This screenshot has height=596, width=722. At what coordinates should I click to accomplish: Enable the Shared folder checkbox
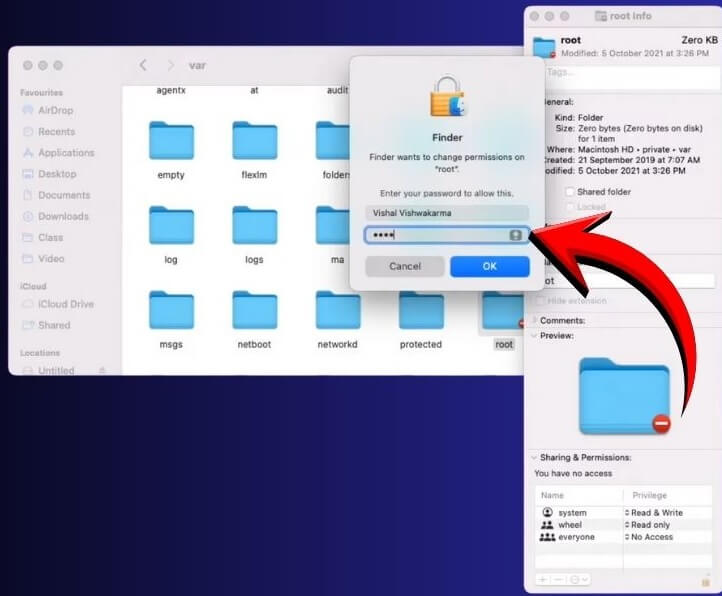[570, 192]
